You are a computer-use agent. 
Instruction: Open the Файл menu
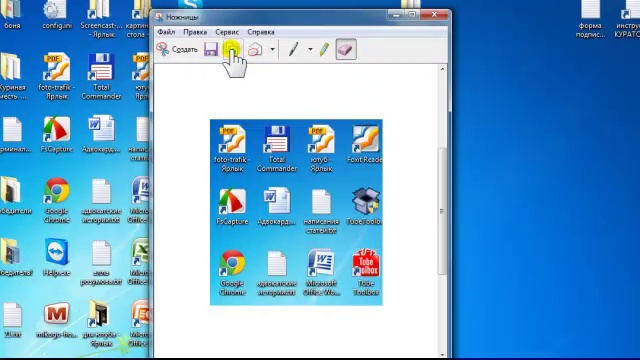(166, 32)
